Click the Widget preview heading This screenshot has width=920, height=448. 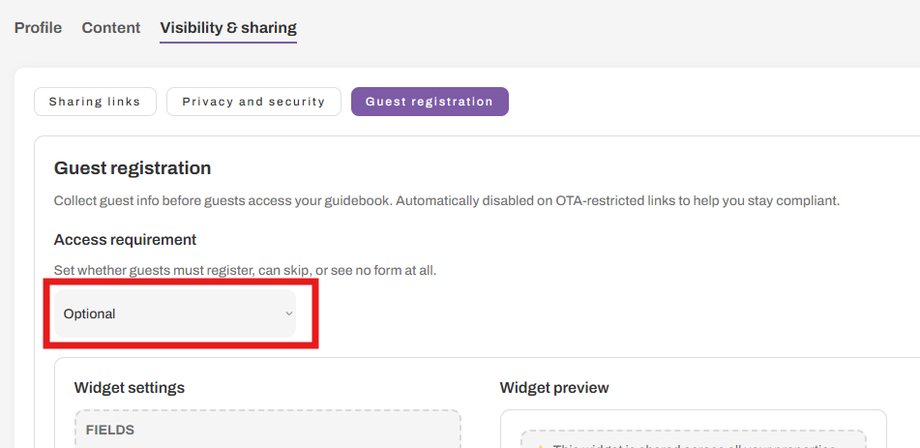point(554,388)
